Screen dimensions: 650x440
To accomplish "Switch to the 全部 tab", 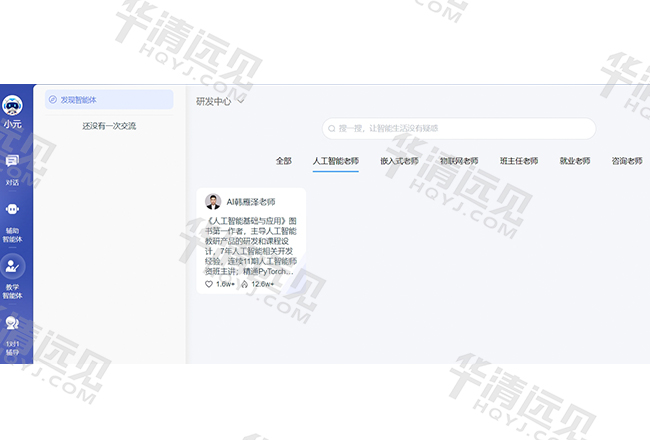I will pyautogui.click(x=284, y=161).
